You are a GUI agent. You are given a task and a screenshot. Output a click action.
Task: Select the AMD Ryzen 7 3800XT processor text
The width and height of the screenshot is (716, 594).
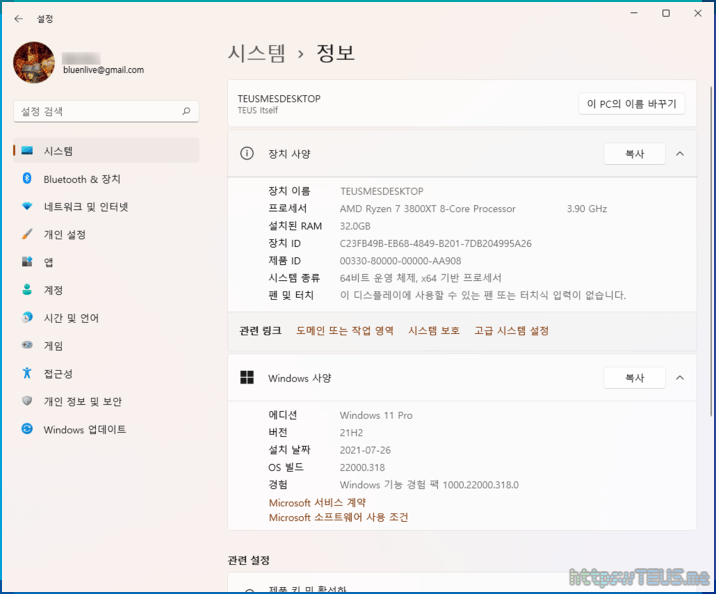(x=427, y=209)
